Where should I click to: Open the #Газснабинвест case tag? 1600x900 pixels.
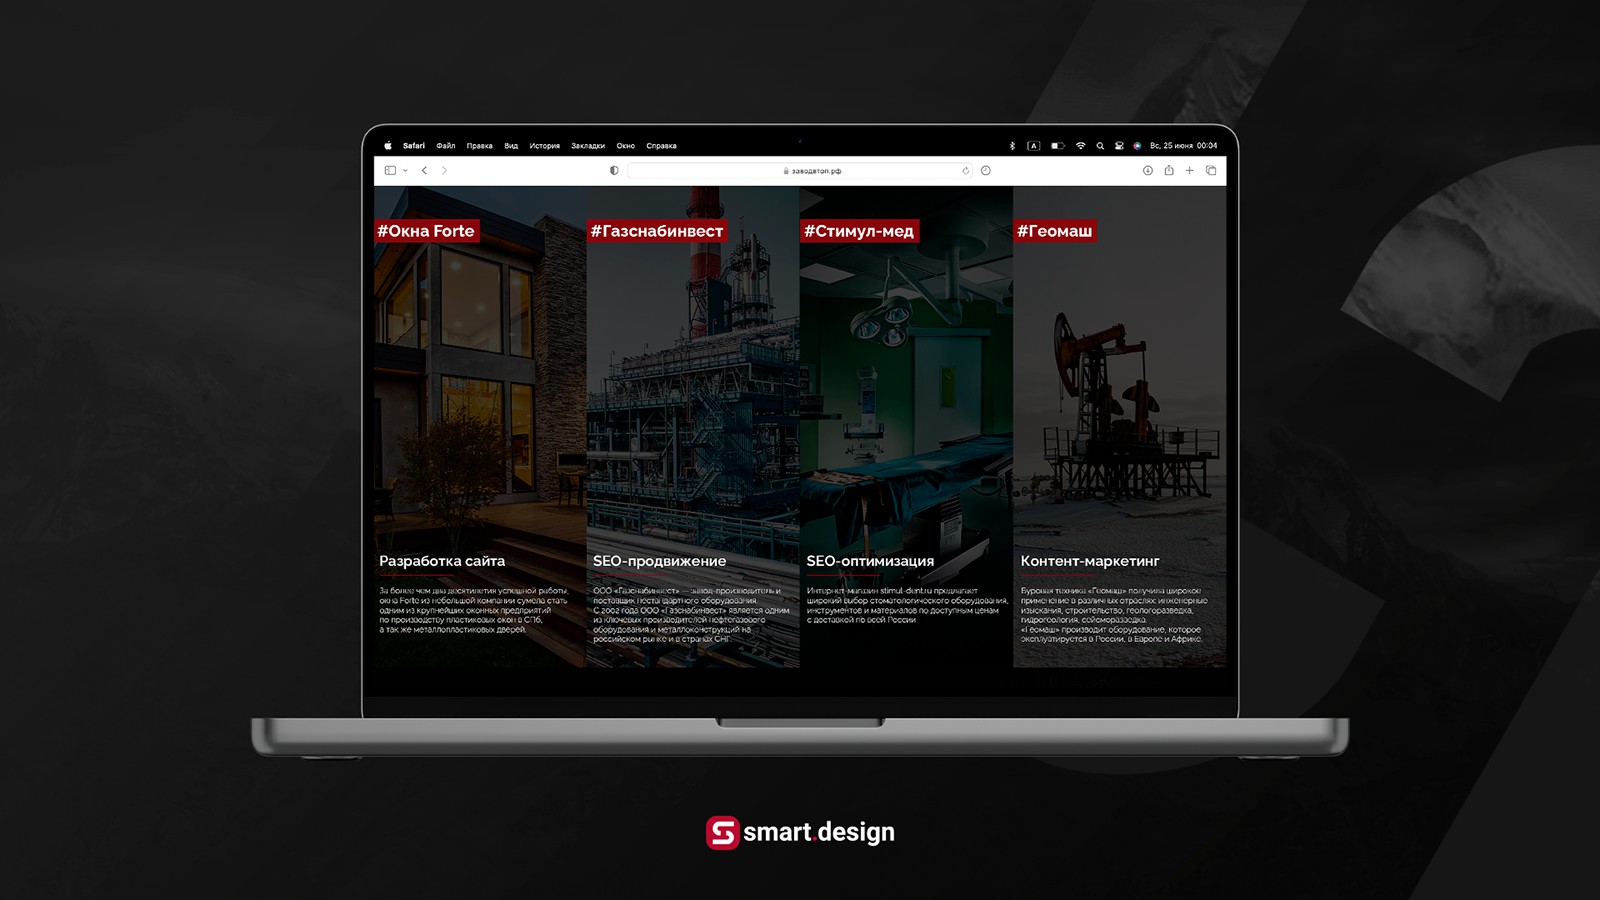point(657,231)
